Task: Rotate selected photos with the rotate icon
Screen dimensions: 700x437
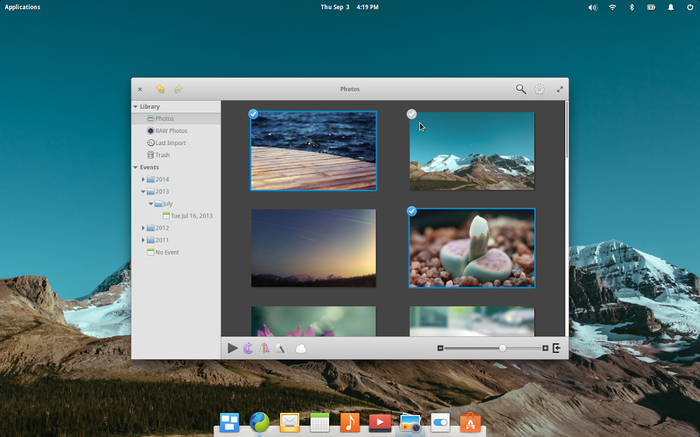Action: point(249,348)
